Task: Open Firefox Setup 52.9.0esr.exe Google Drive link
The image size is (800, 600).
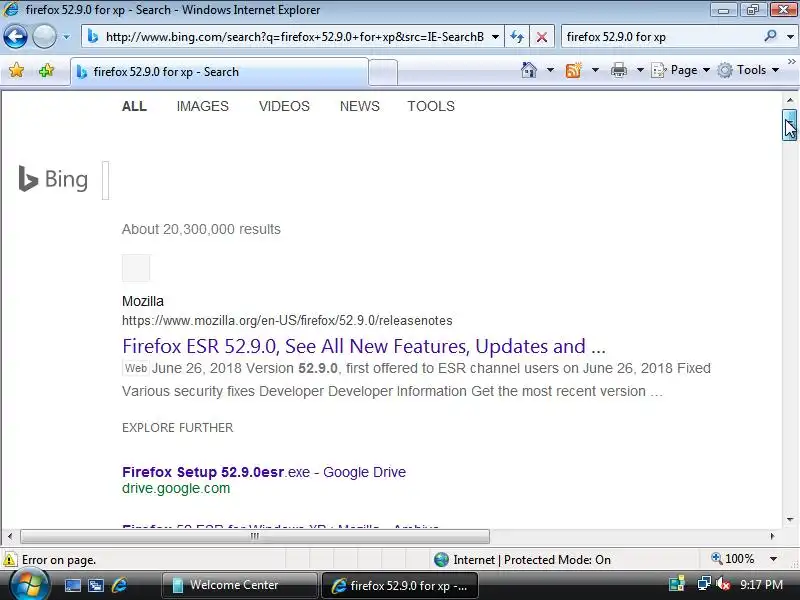Action: pyautogui.click(x=264, y=472)
